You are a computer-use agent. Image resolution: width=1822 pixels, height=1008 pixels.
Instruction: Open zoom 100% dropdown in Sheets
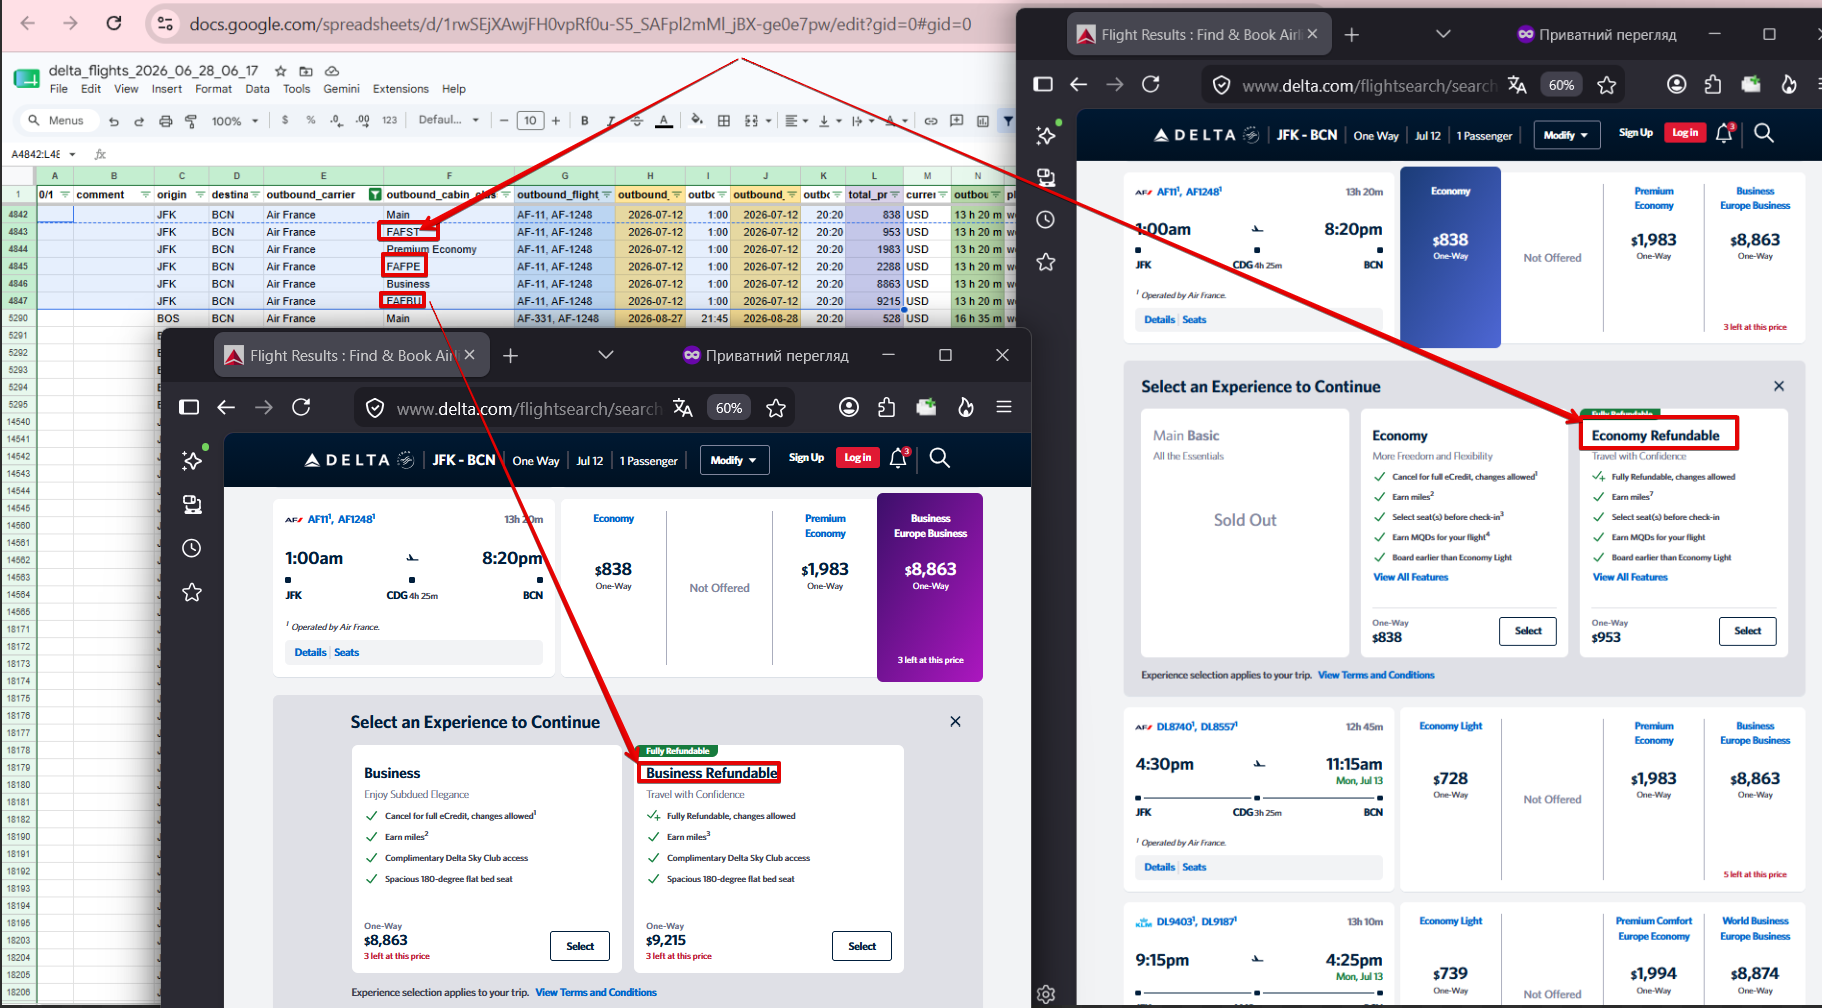235,121
